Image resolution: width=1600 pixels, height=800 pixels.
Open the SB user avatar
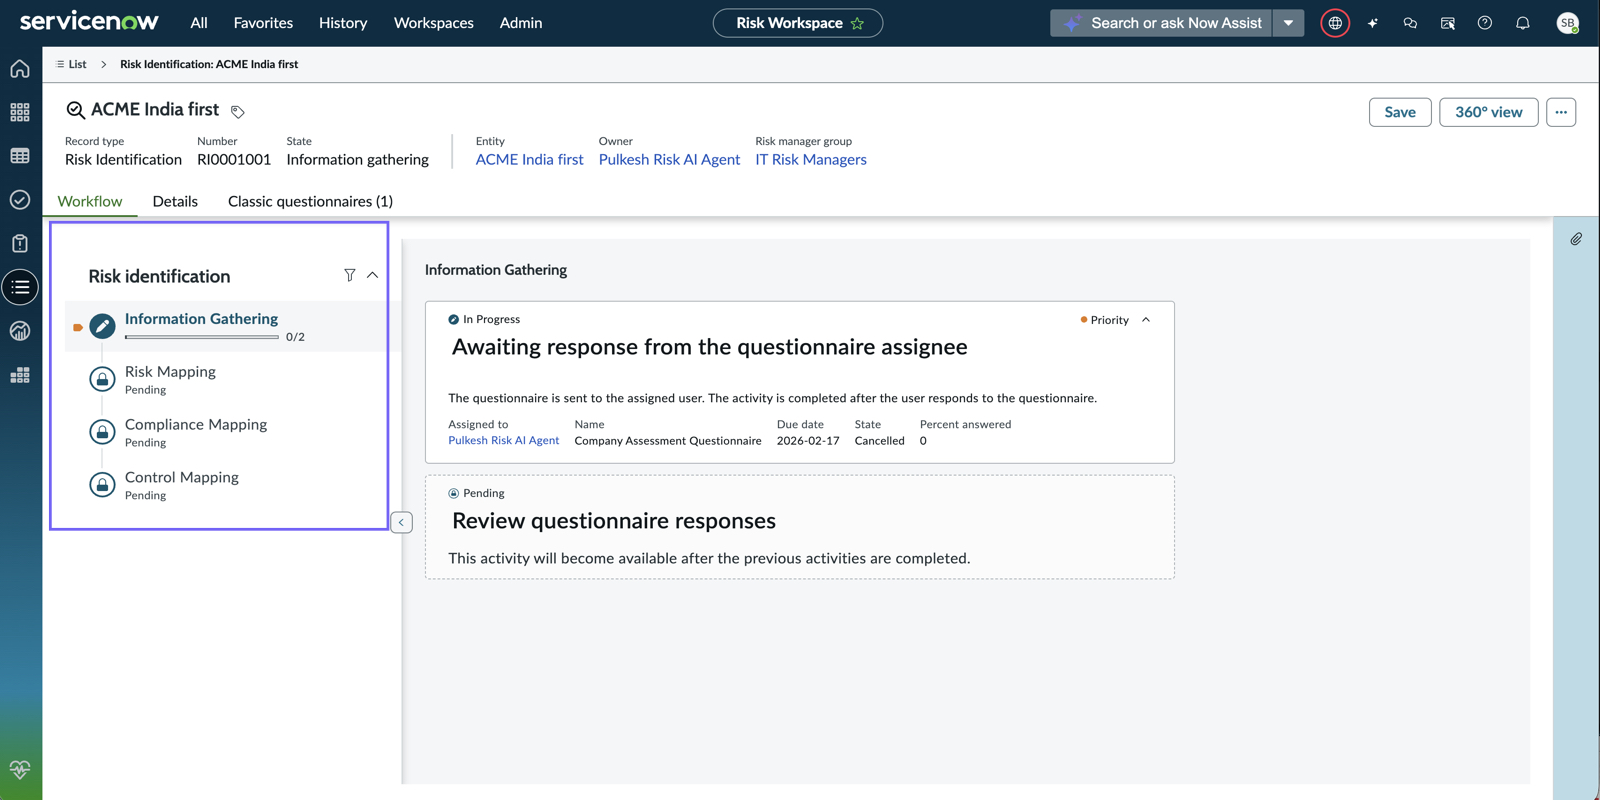click(x=1568, y=23)
